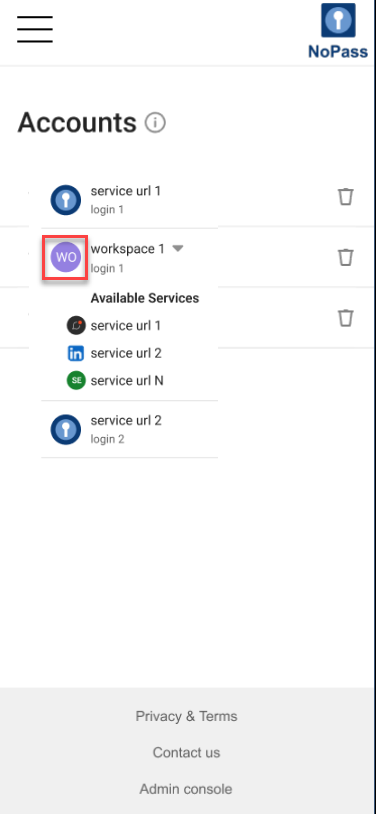Click the LinkedIn icon in Available Services
The width and height of the screenshot is (377, 814).
click(76, 354)
